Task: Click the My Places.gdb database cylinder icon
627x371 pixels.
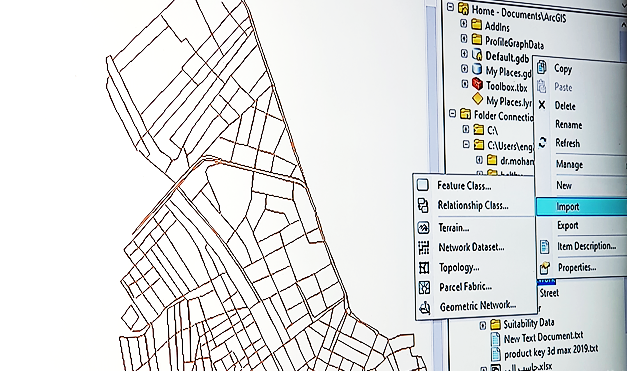Action: [477, 69]
